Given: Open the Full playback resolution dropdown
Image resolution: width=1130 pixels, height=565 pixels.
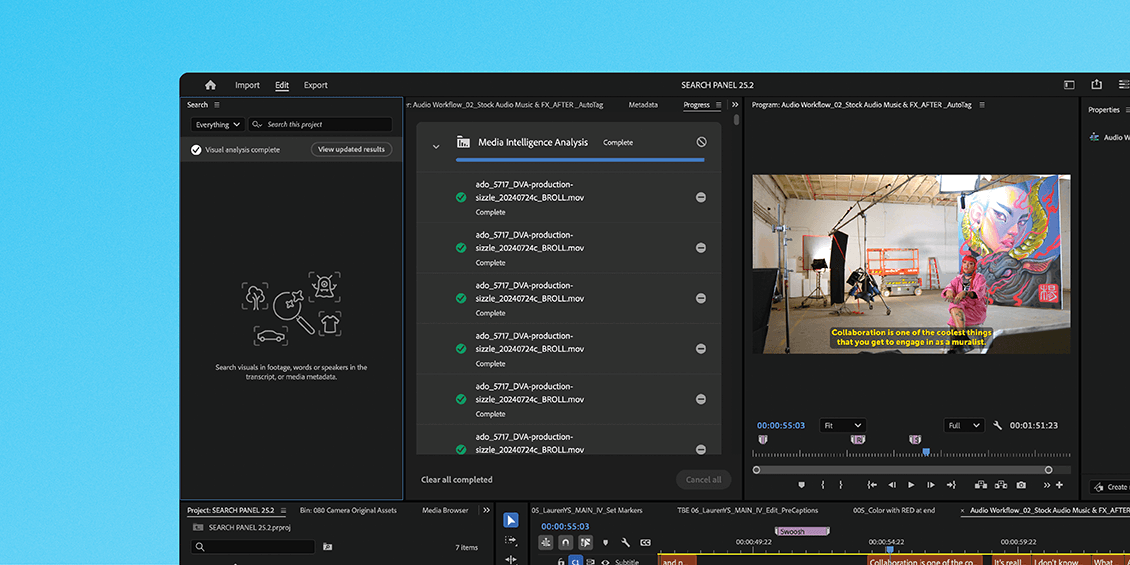Looking at the screenshot, I should 964,425.
